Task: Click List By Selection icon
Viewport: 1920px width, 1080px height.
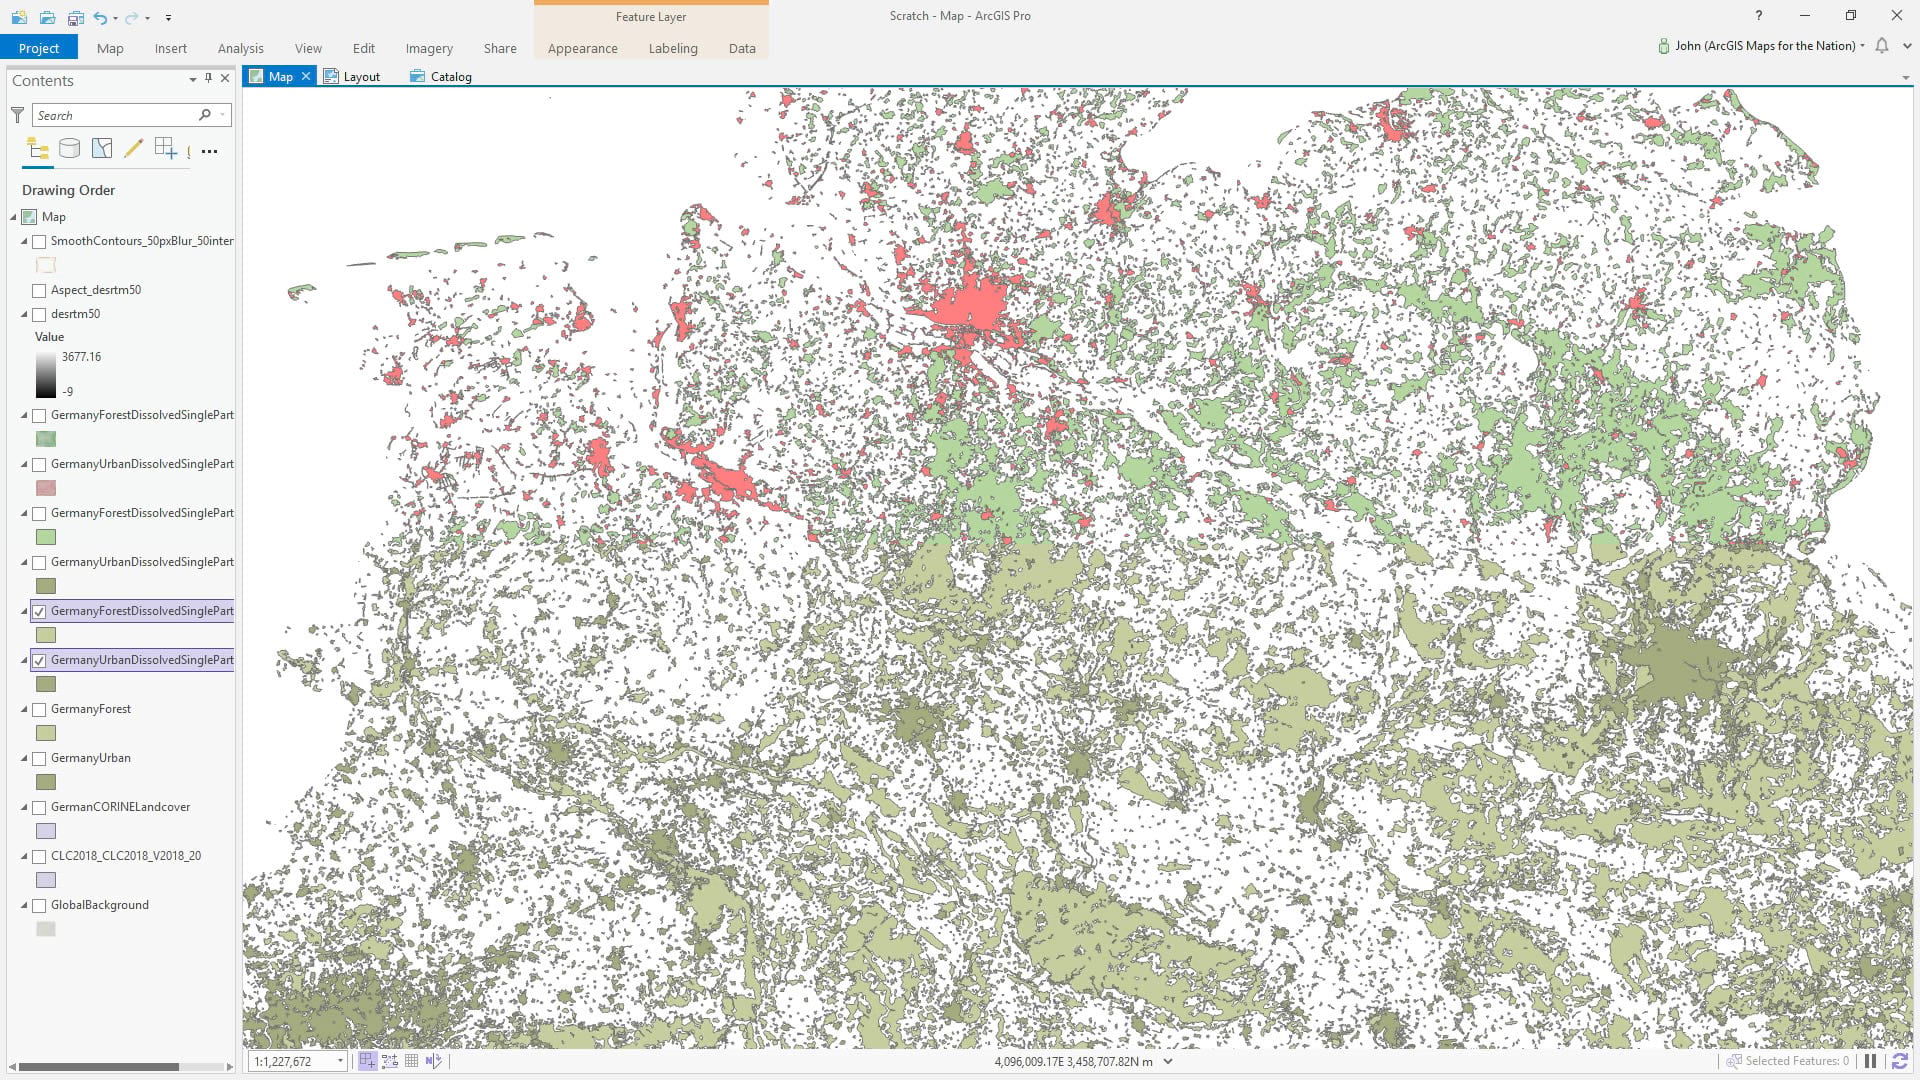Action: click(102, 149)
